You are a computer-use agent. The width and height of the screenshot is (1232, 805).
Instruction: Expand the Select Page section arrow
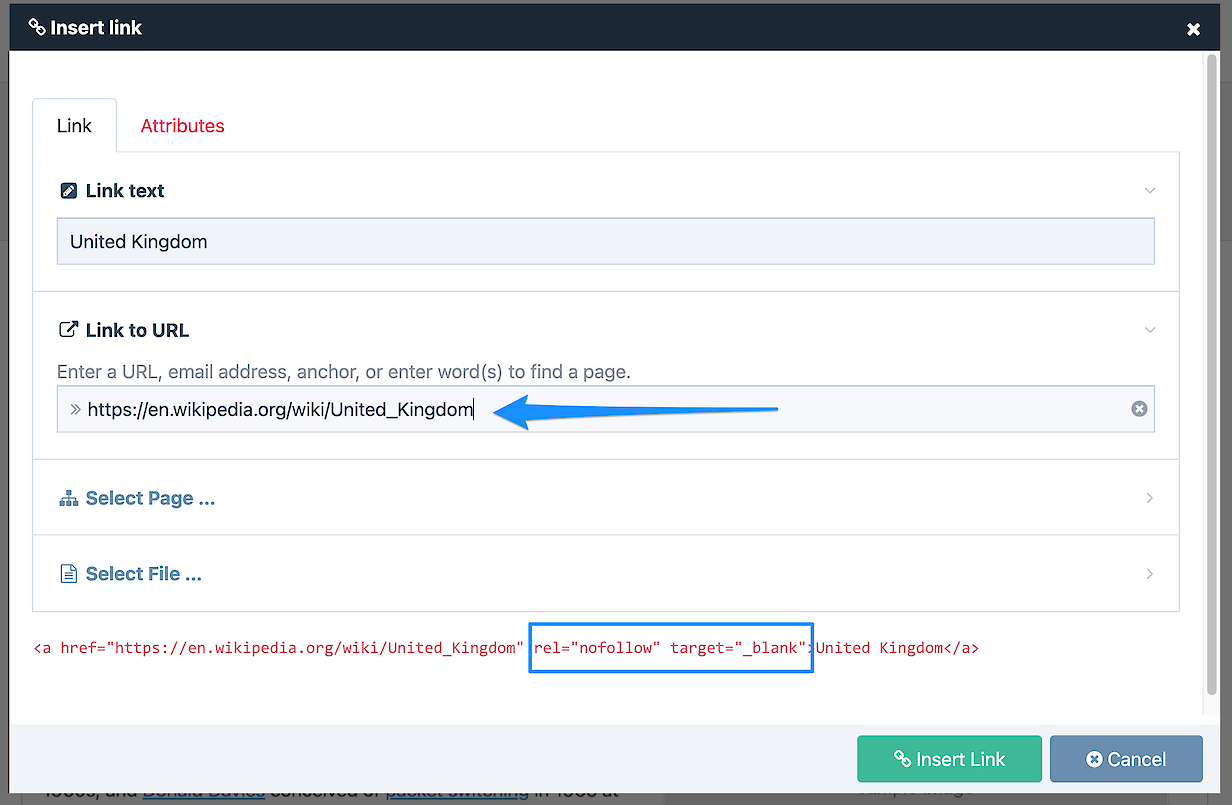pos(1150,498)
